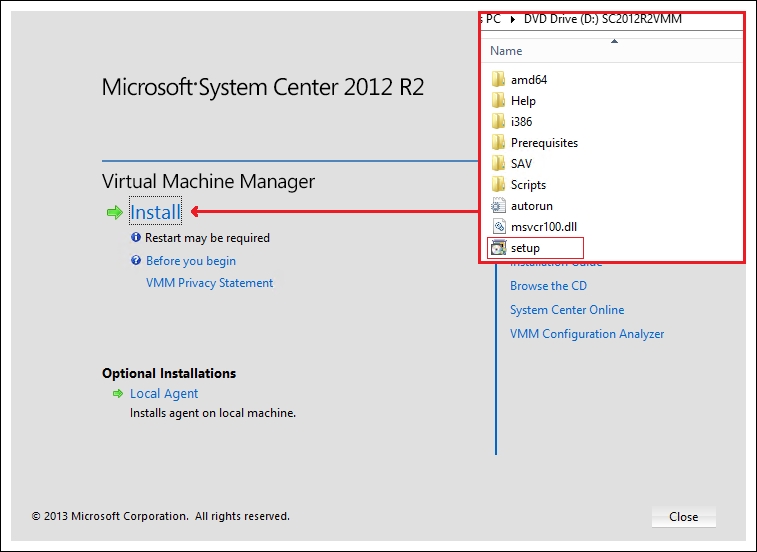Click the msvcr100.dll file icon
The image size is (757, 552).
499,227
